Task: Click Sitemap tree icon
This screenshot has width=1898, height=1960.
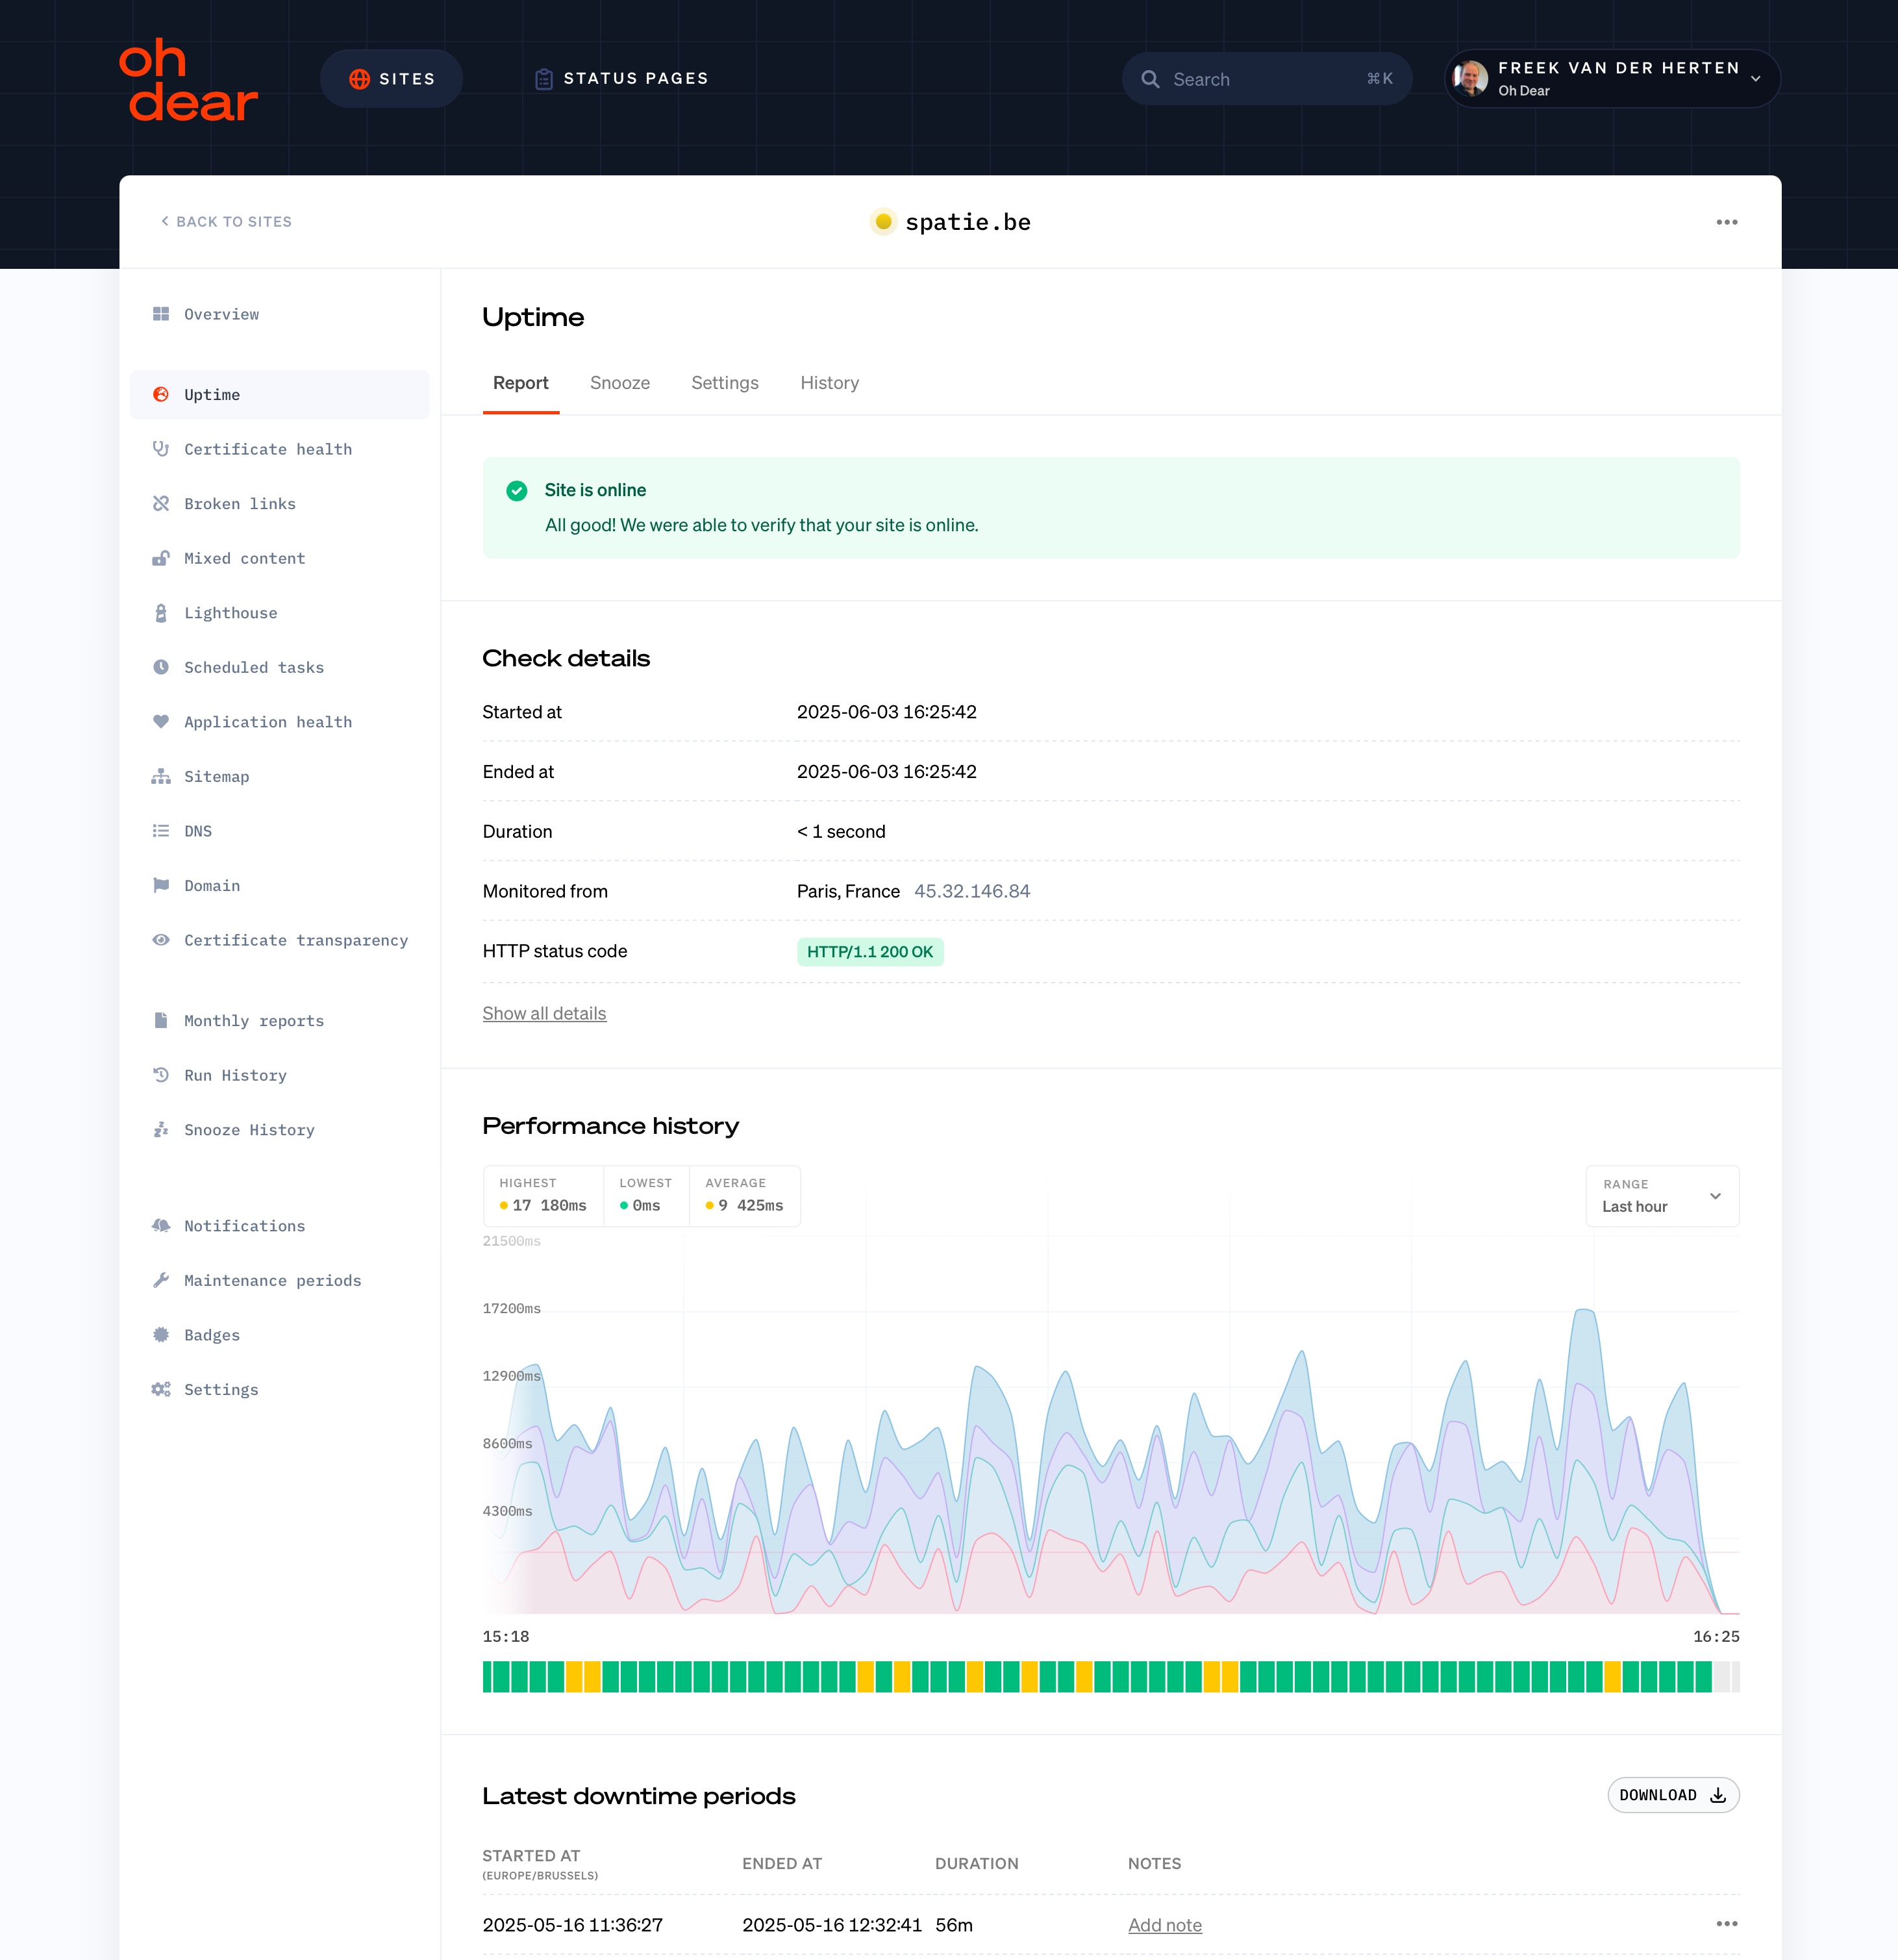Action: [x=161, y=776]
